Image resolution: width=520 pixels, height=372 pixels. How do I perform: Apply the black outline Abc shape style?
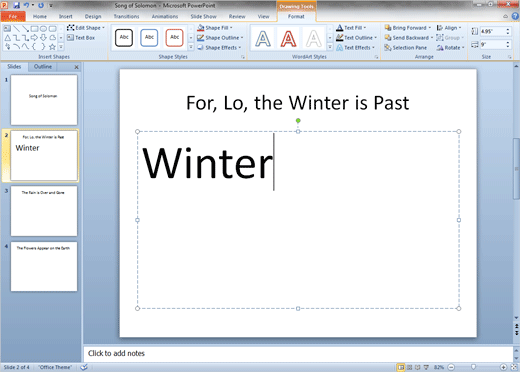124,37
